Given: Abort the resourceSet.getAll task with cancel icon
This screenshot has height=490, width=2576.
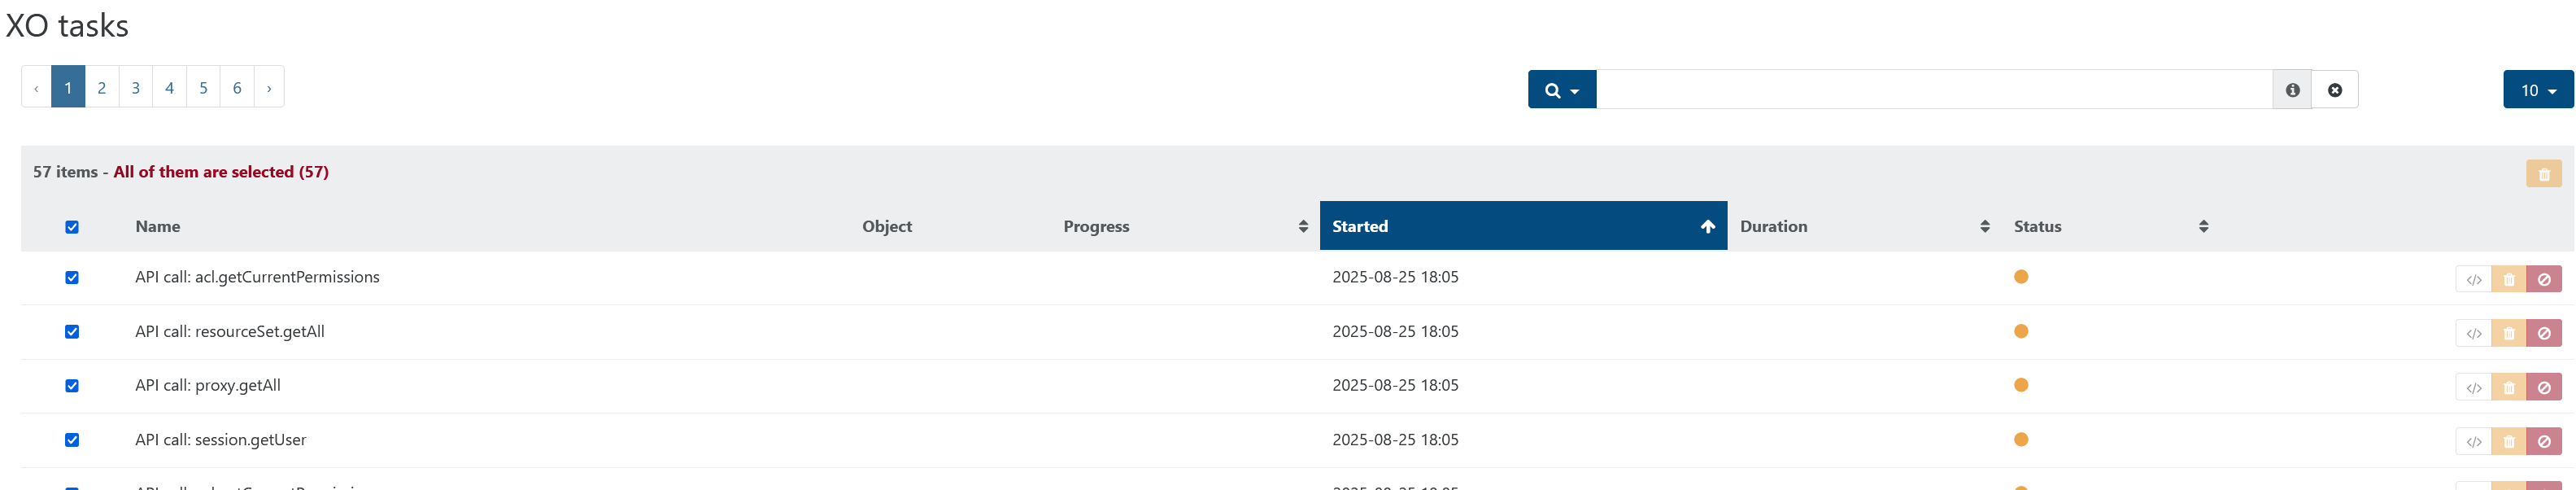Looking at the screenshot, I should [x=2543, y=333].
